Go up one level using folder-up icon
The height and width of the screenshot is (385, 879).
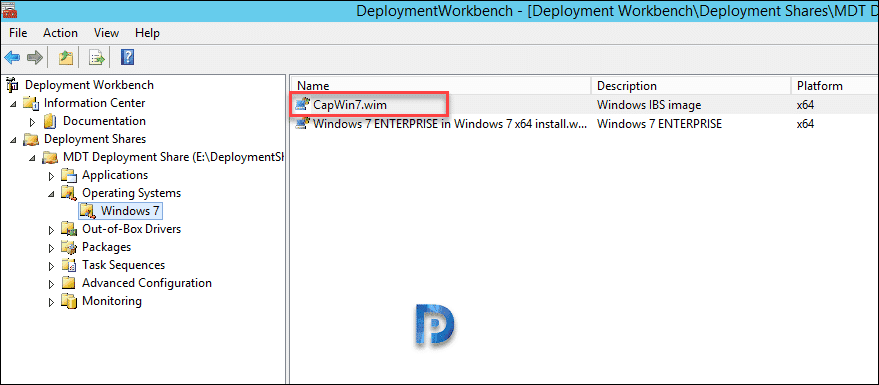pyautogui.click(x=66, y=57)
